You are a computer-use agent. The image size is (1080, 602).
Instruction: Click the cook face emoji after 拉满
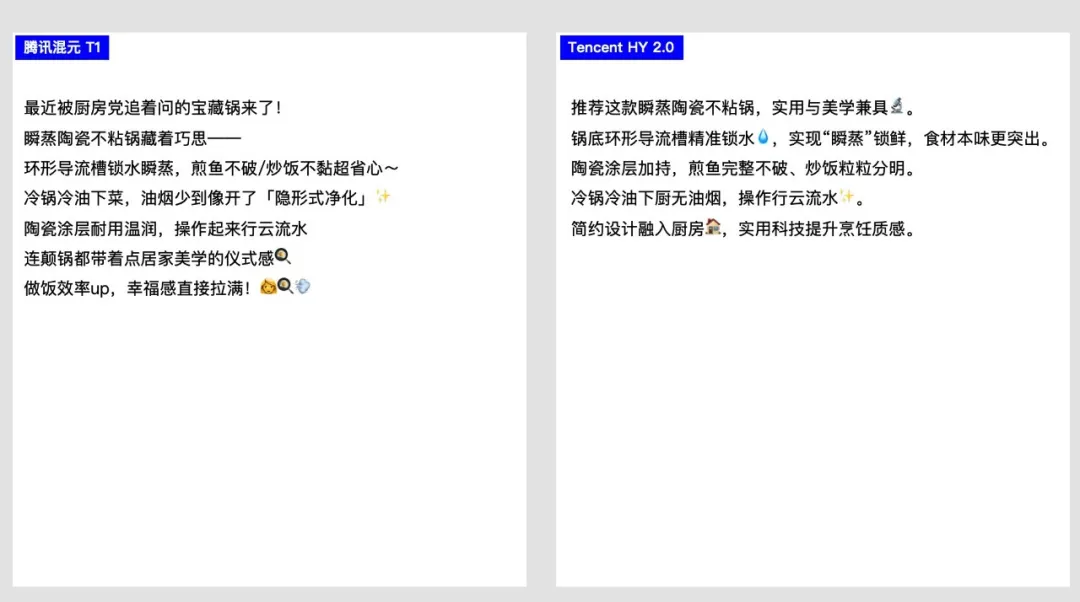(267, 288)
